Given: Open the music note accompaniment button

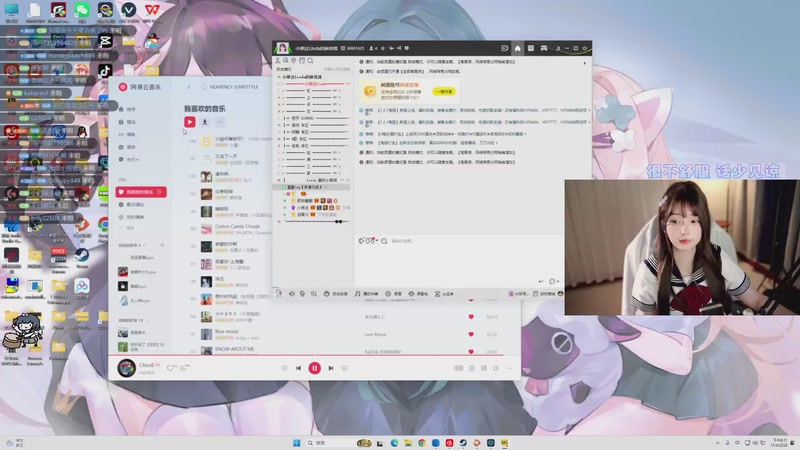Looking at the screenshot, I should pos(366,294).
